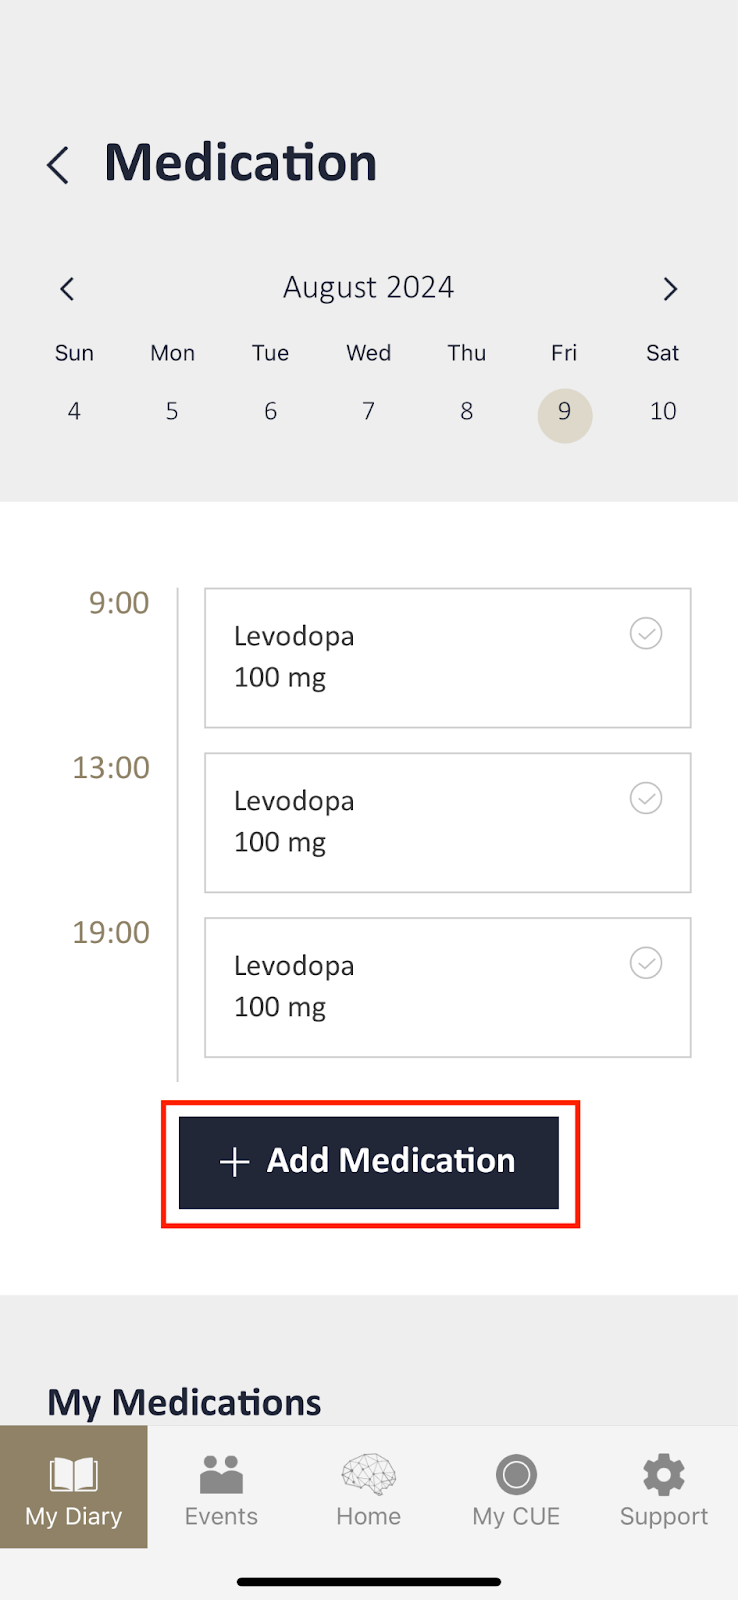Open the 19:00 Levodopa 100 mg entry
738x1600 pixels.
coord(420,988)
